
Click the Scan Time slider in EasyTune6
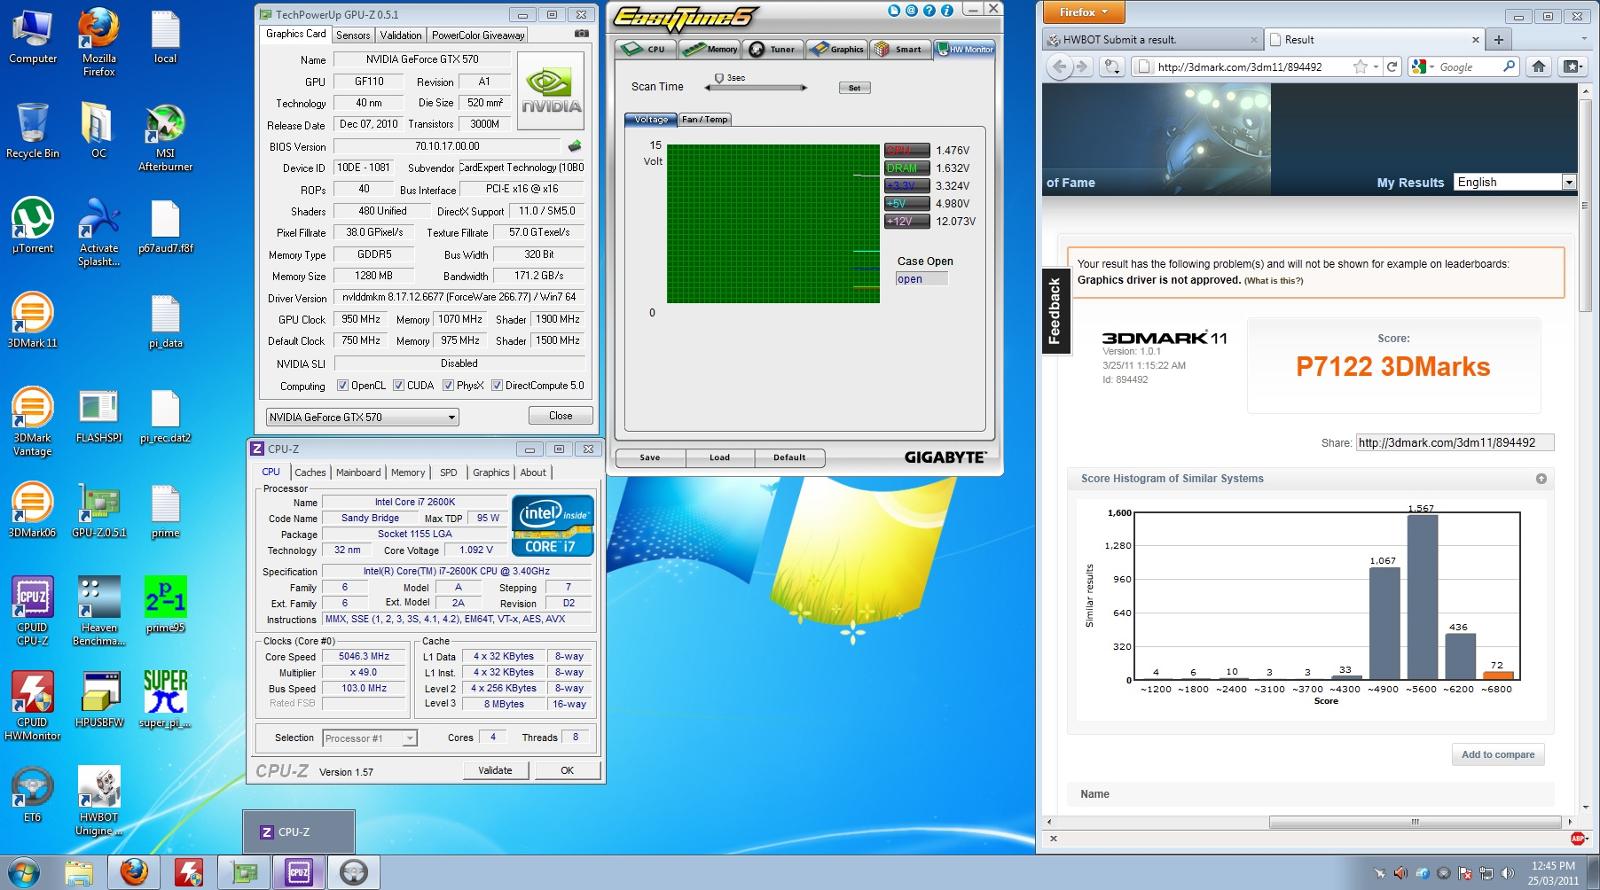coord(755,87)
